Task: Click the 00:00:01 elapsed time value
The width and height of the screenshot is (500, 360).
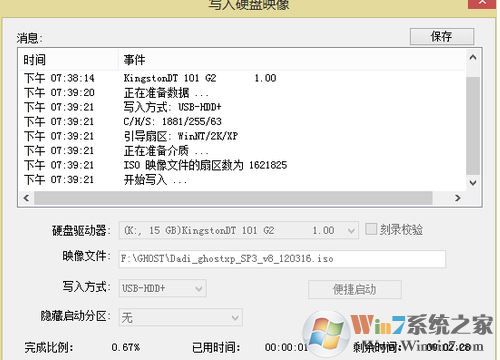Action: 287,347
